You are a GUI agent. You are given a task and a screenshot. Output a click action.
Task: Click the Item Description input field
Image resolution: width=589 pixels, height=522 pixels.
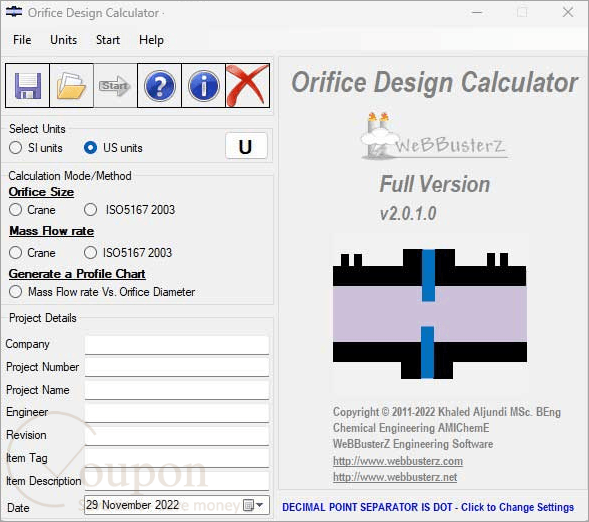click(x=177, y=481)
